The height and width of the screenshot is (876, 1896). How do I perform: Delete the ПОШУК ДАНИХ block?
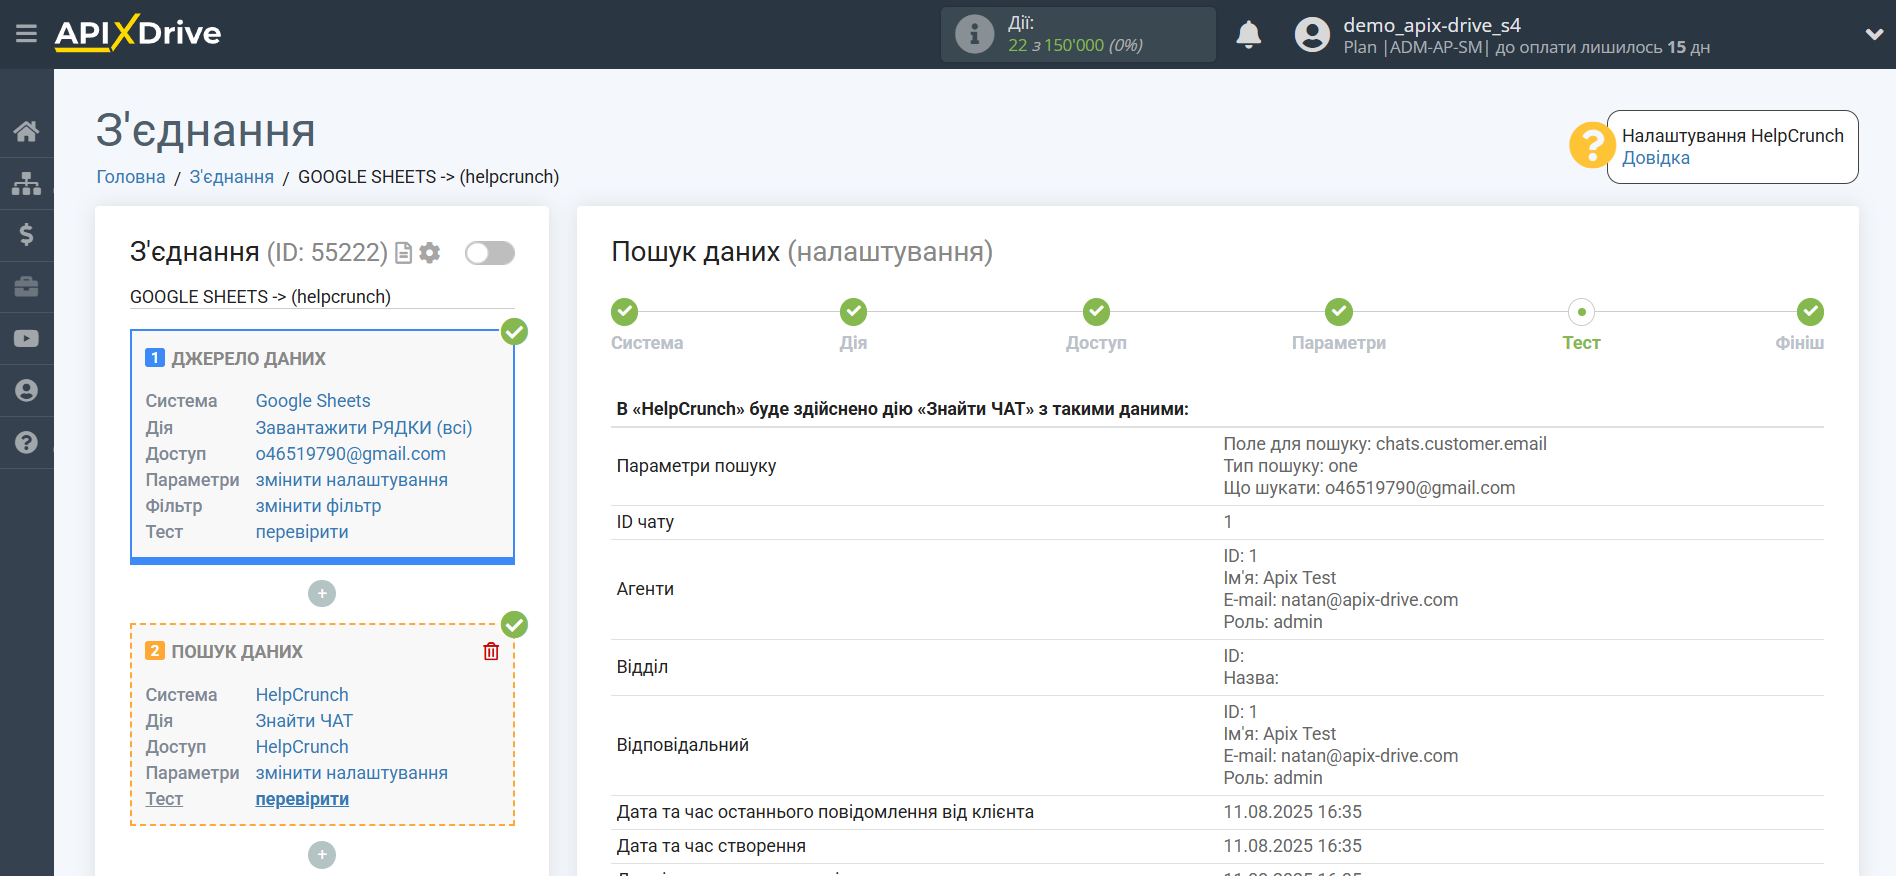491,651
